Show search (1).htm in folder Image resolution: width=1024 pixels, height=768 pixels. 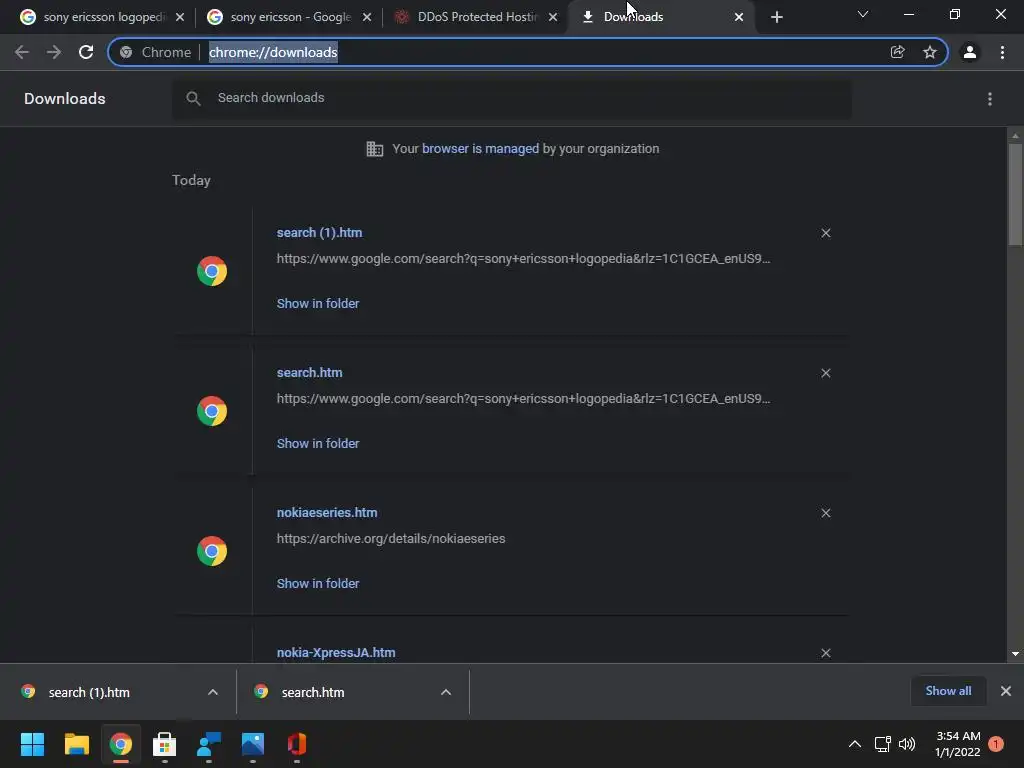(318, 304)
